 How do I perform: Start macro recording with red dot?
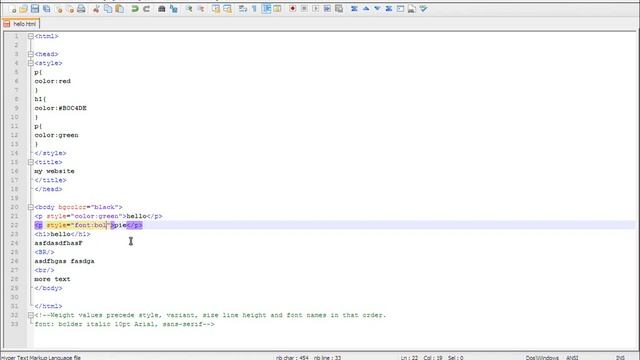293,9
